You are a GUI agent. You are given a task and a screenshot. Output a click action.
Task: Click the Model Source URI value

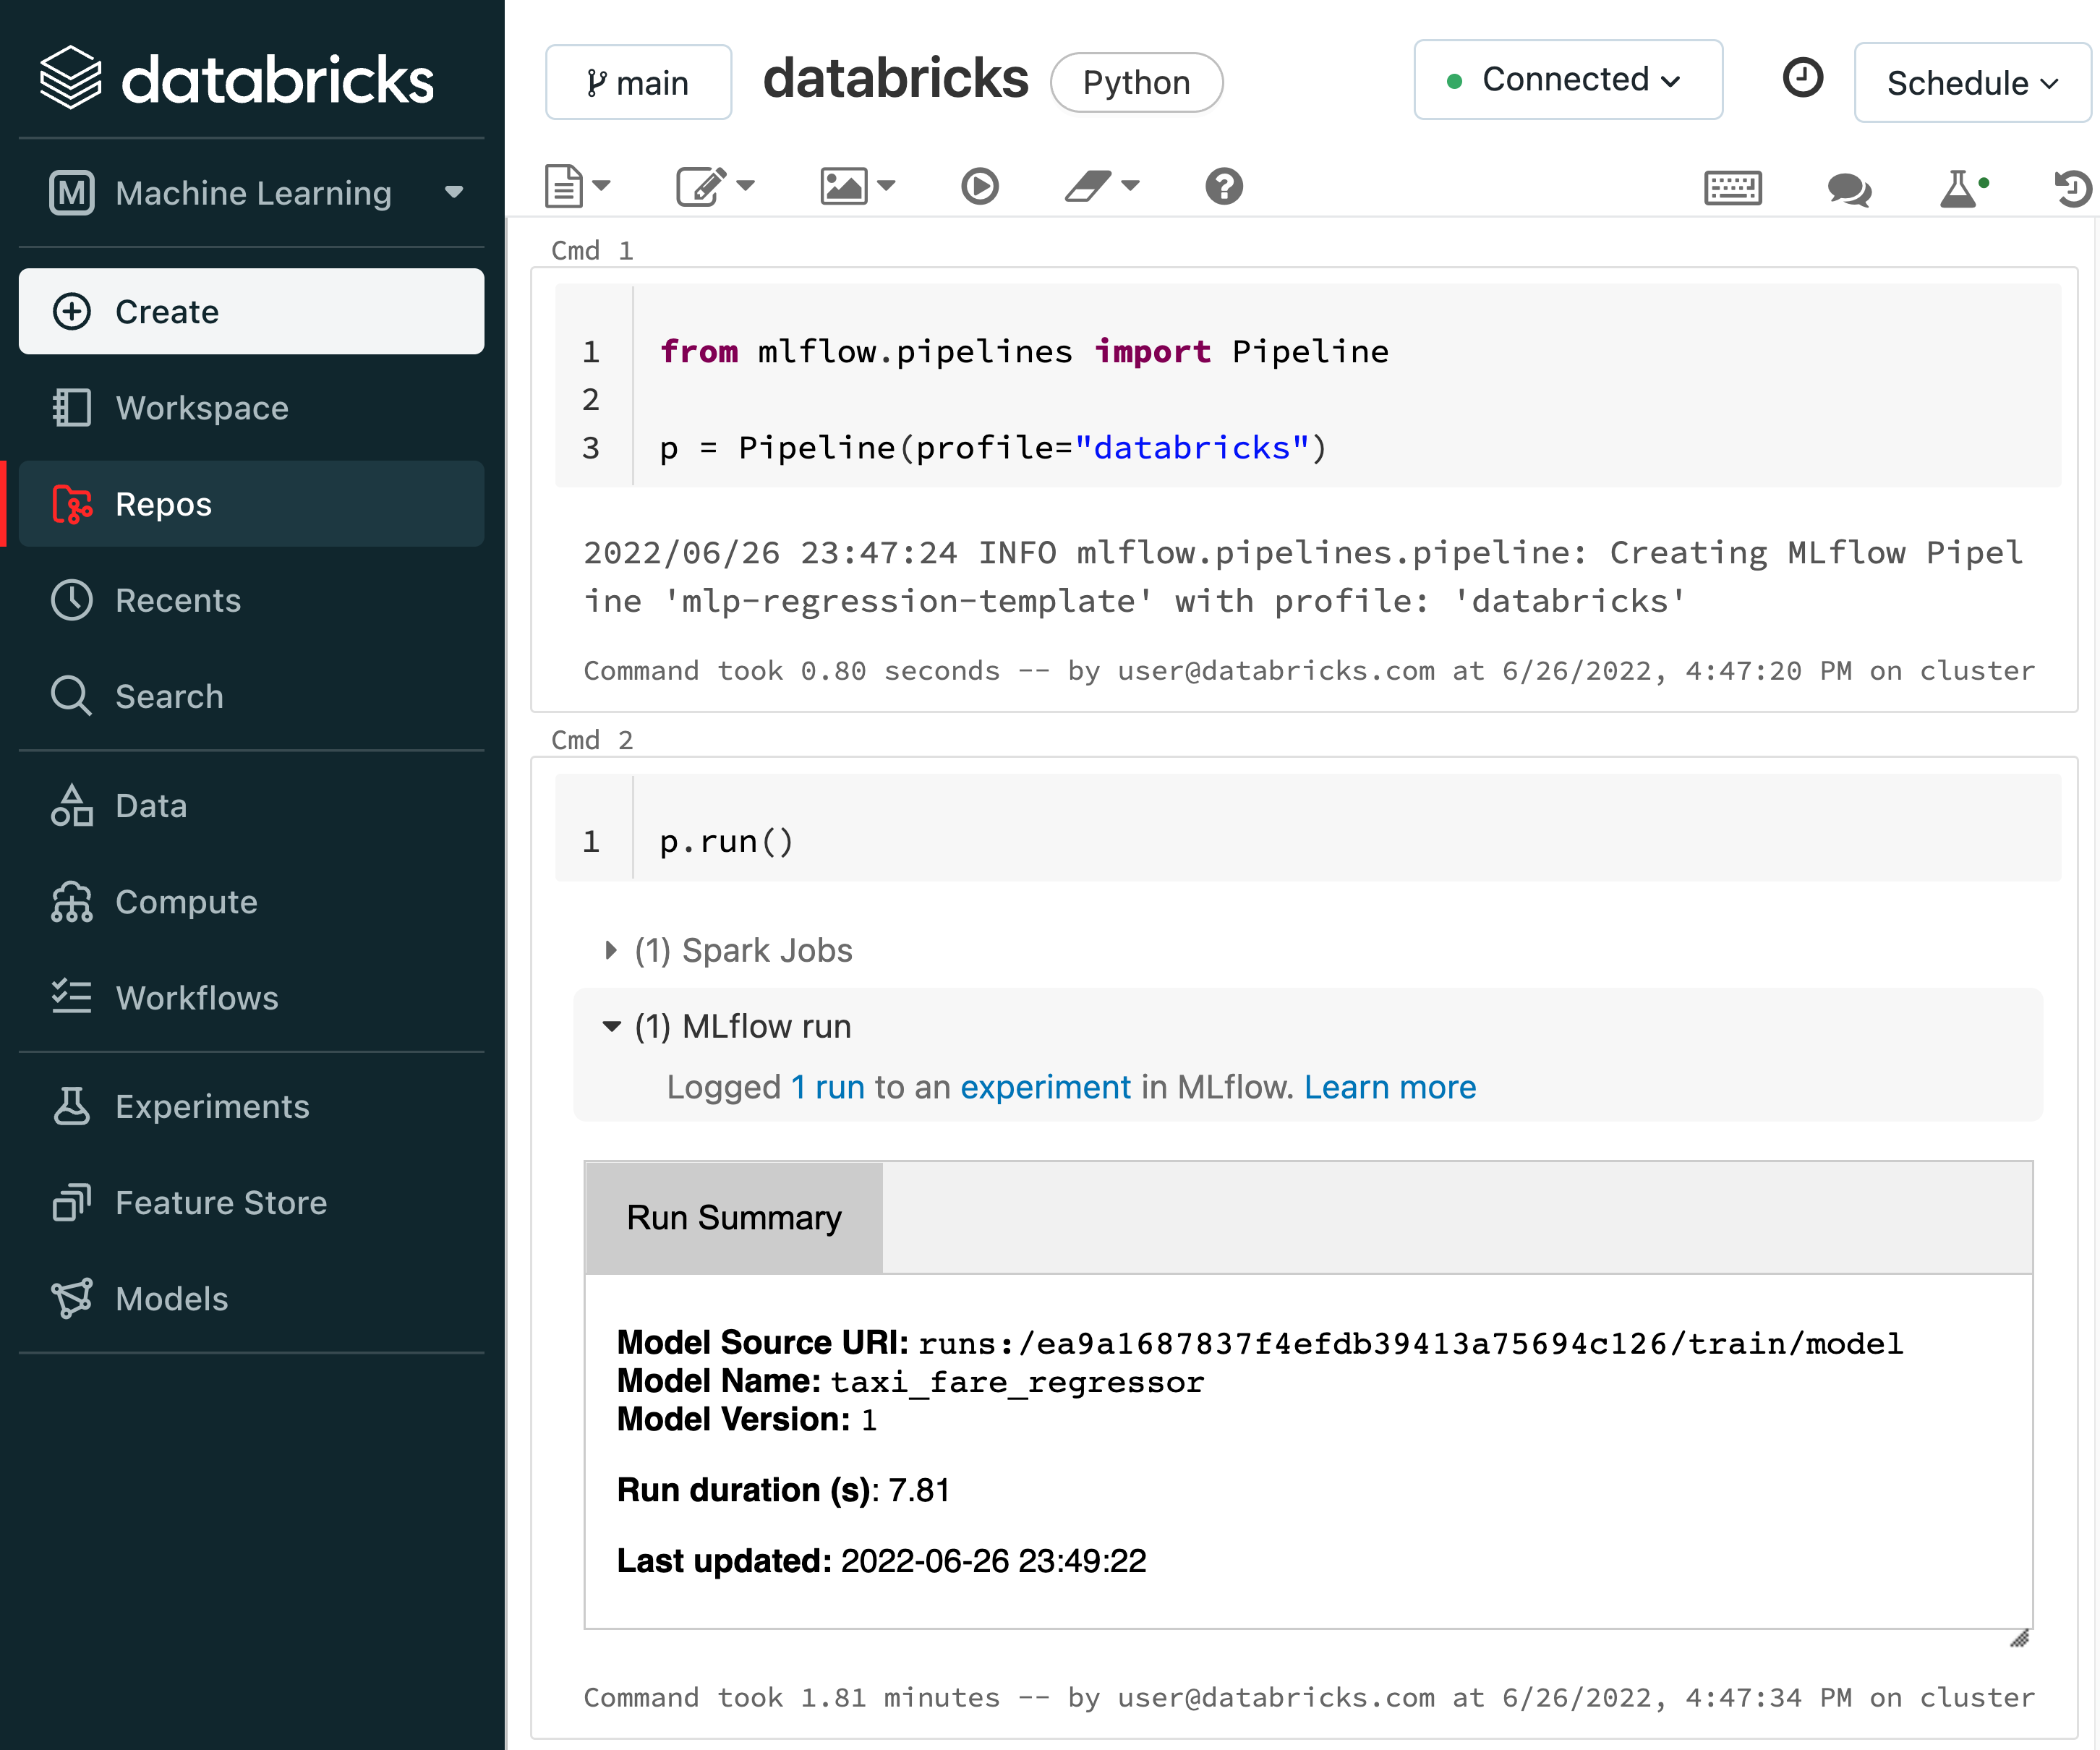[x=1410, y=1344]
